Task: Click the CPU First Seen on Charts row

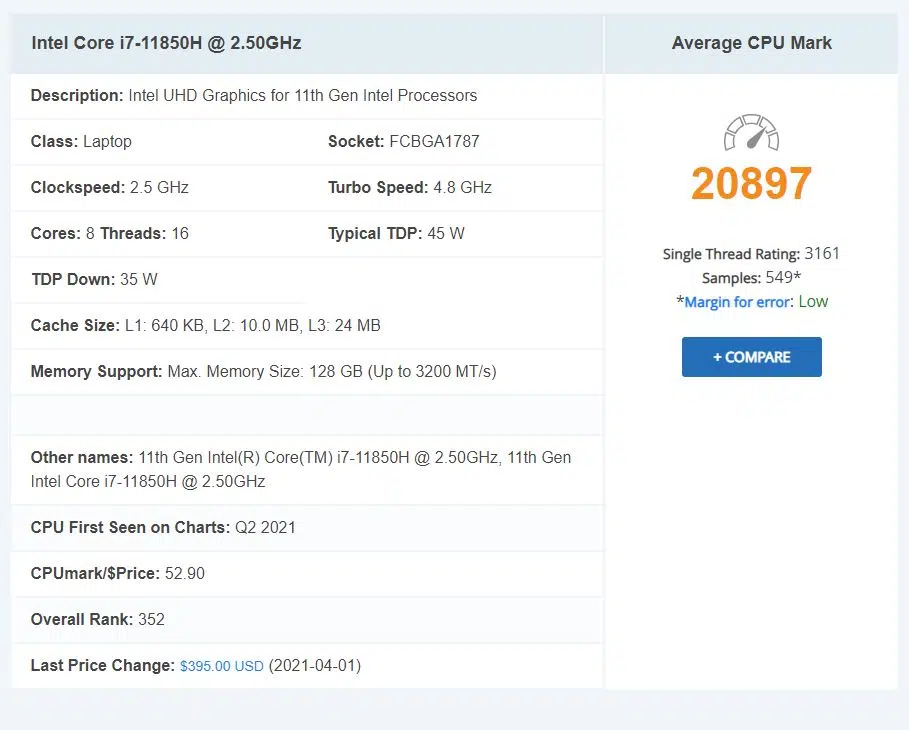Action: click(x=163, y=528)
